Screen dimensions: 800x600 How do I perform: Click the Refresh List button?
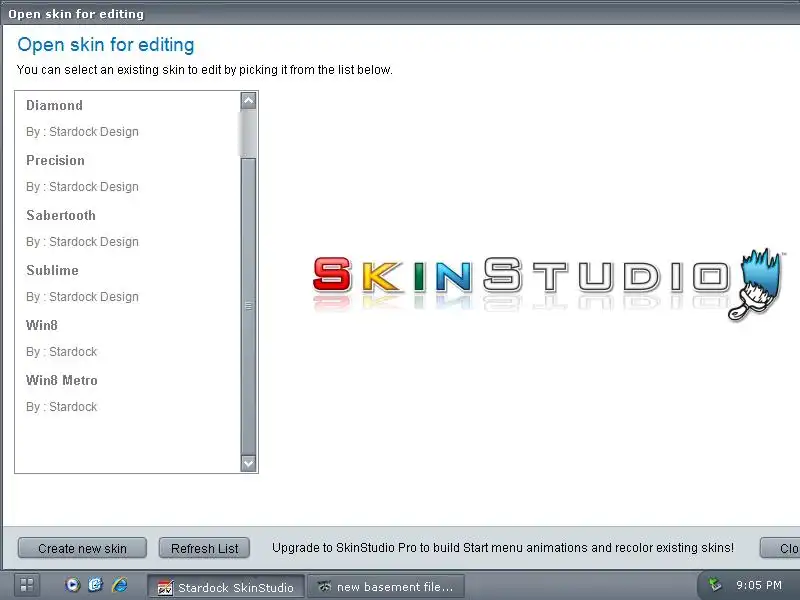coord(204,548)
